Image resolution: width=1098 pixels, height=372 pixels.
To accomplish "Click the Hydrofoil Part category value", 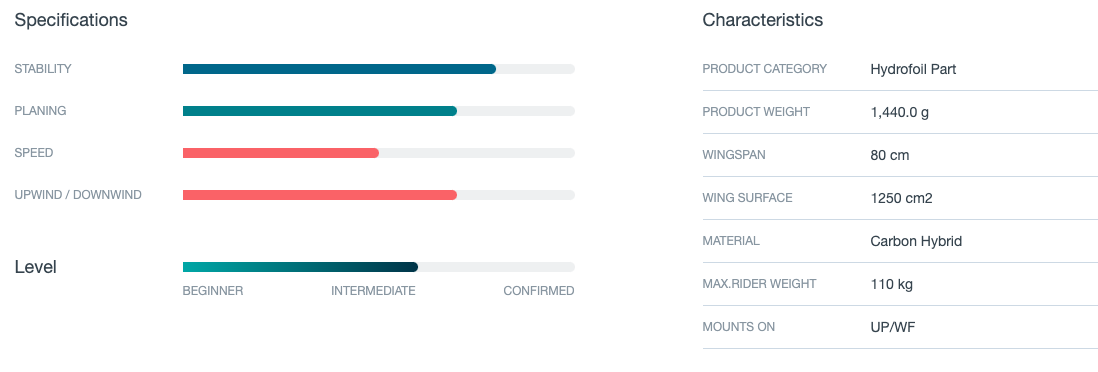I will (913, 69).
